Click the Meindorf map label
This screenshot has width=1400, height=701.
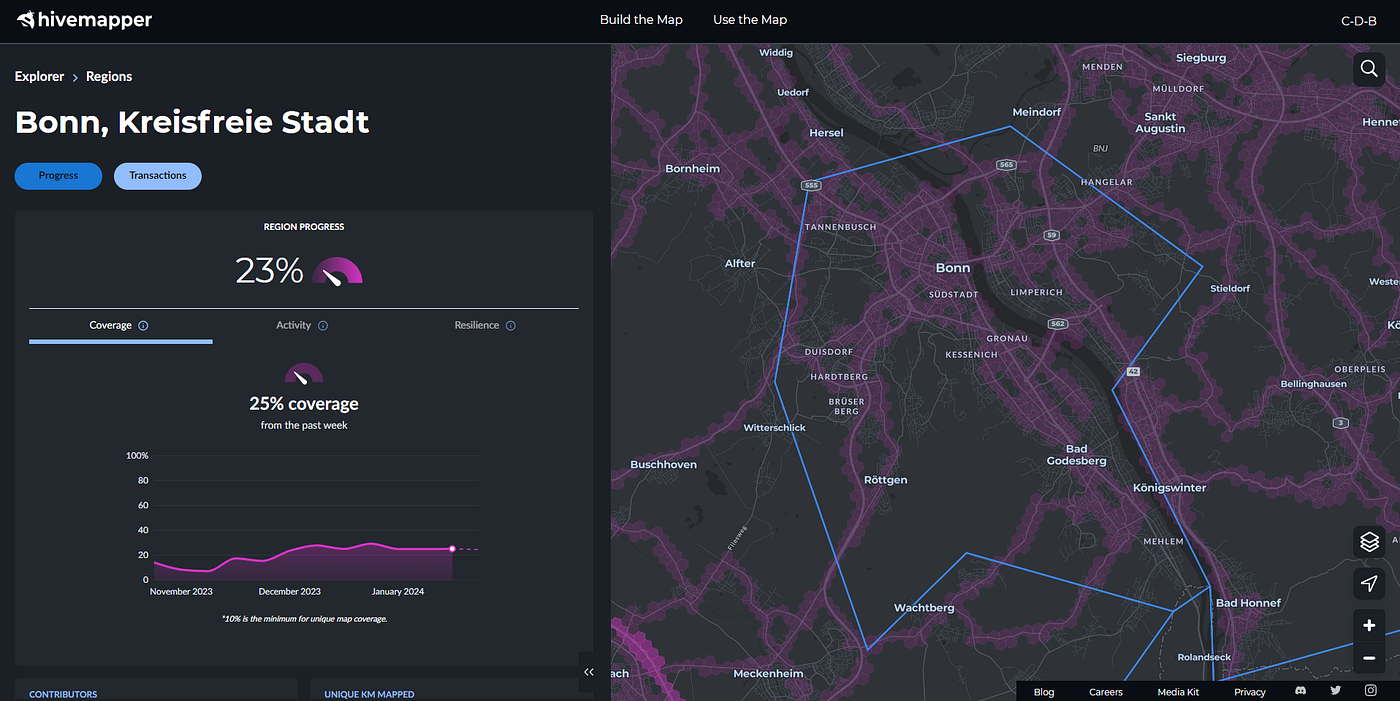coord(1037,112)
